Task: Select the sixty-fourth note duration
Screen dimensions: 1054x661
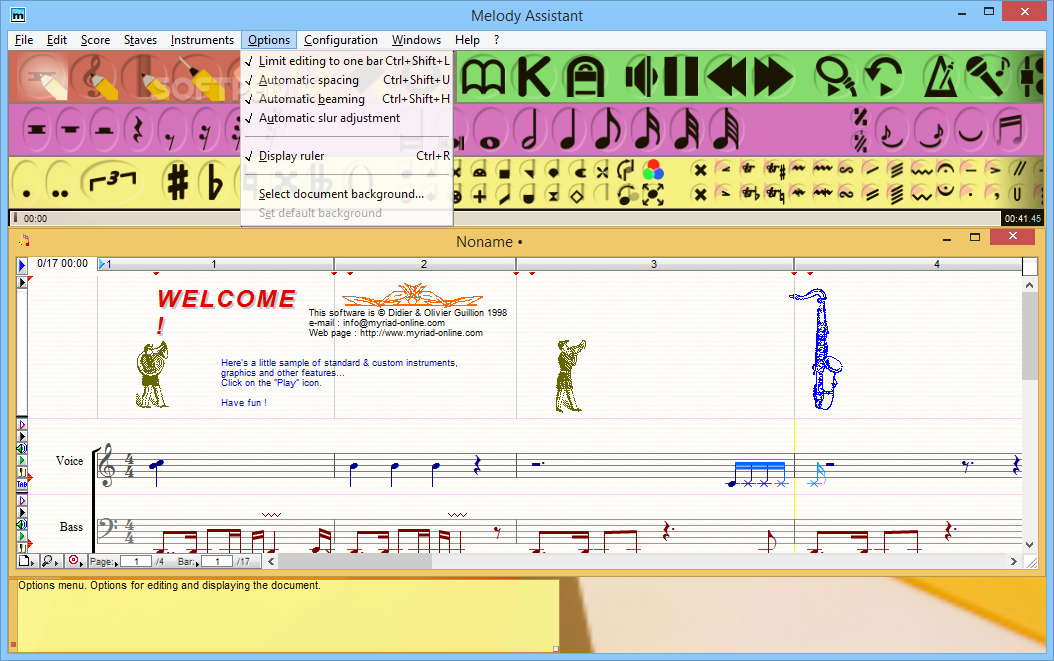Action: click(725, 130)
